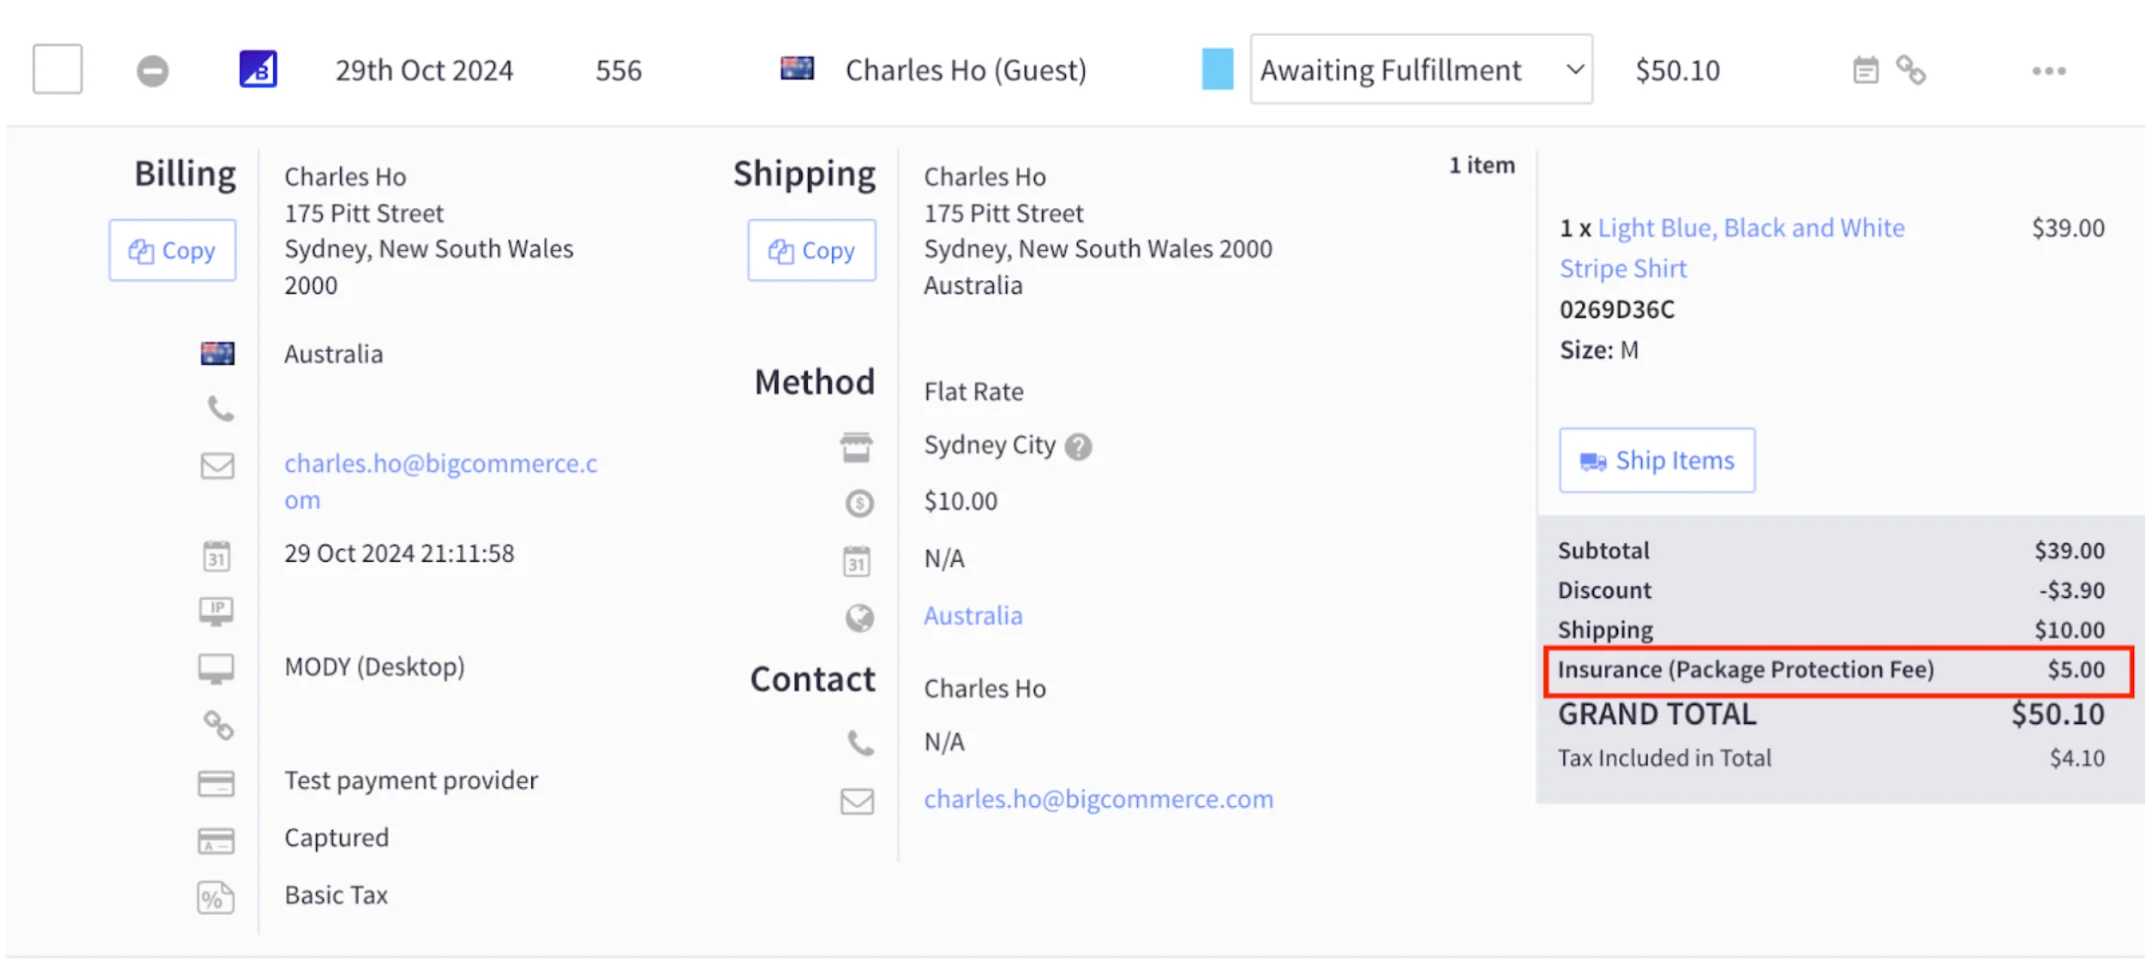Click the order date calendar icon in billing
The height and width of the screenshot is (960, 2146).
click(217, 555)
